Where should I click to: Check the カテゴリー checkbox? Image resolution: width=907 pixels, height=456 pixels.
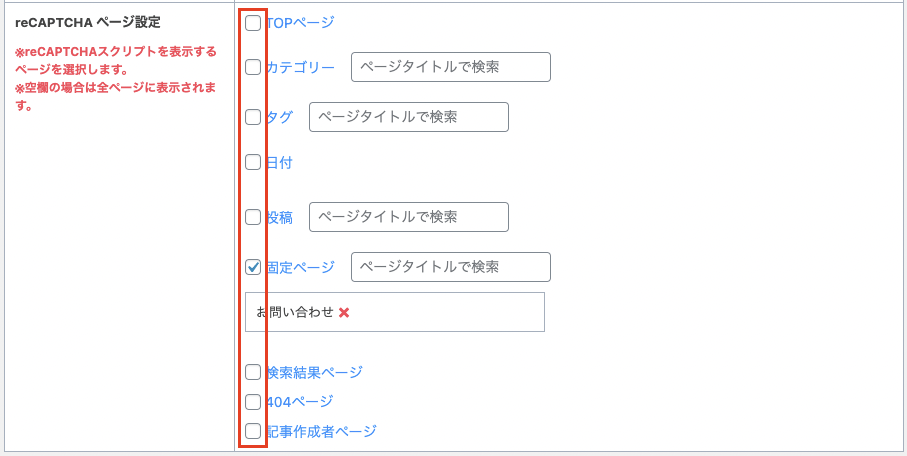point(253,68)
